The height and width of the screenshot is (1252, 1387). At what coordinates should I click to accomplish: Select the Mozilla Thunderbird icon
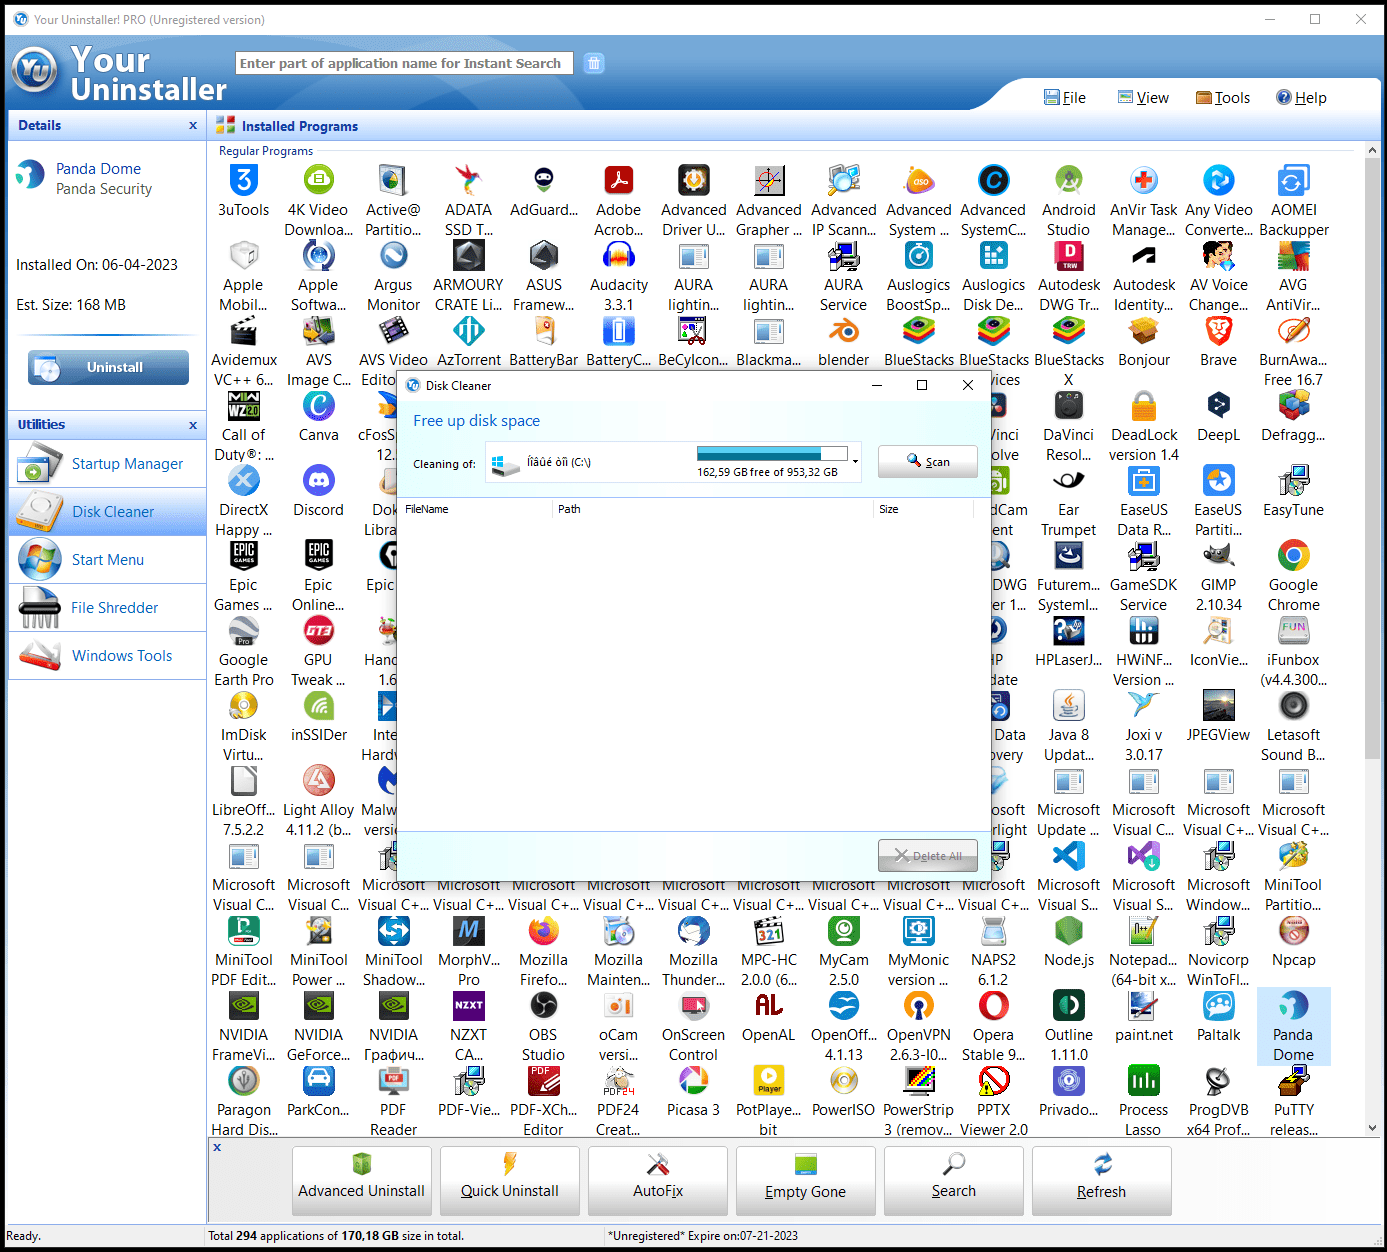click(694, 931)
